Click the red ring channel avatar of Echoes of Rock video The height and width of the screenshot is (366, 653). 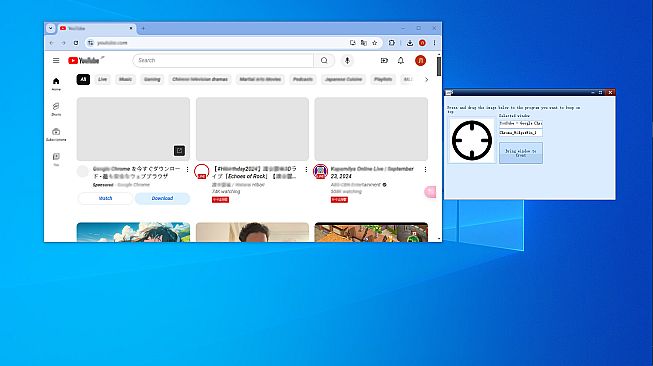(202, 171)
